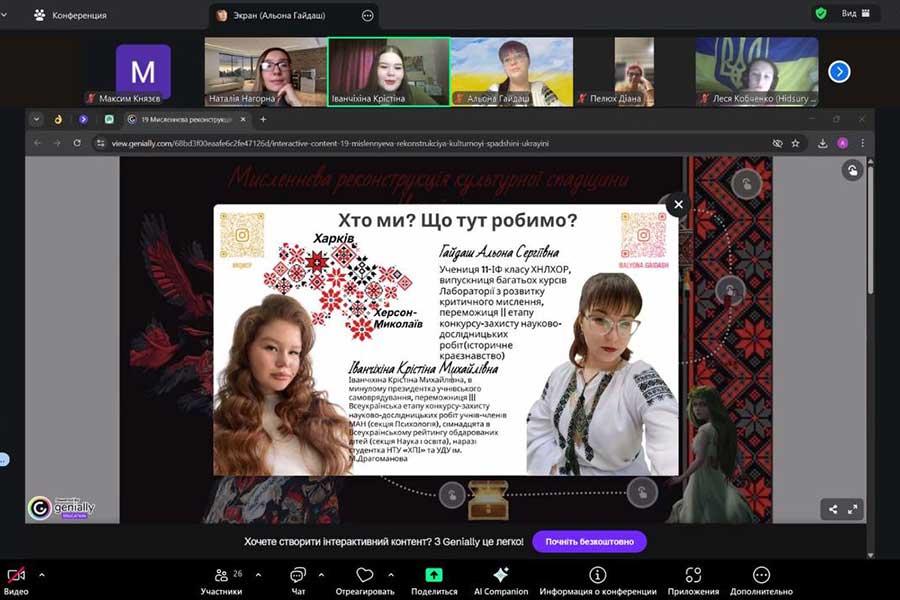Screen dimensions: 900x600
Task: Expand browser tab search chevron
Action: tap(36, 119)
